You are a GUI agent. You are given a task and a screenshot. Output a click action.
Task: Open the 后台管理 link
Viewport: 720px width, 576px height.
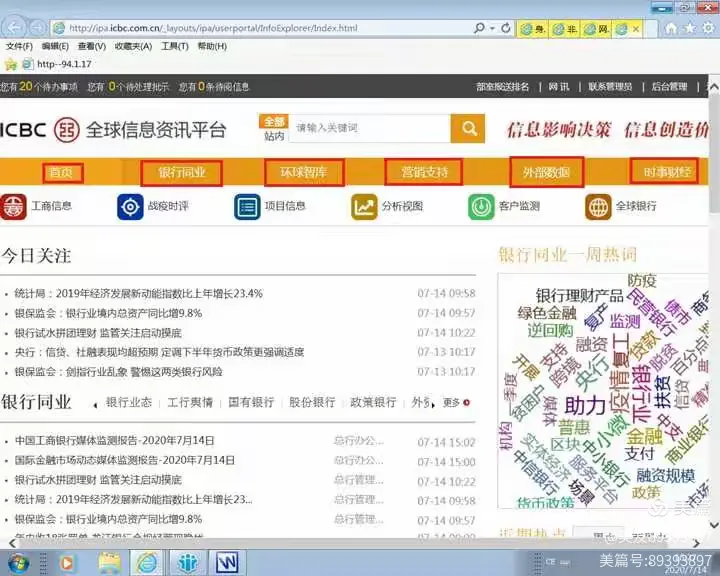pos(669,87)
